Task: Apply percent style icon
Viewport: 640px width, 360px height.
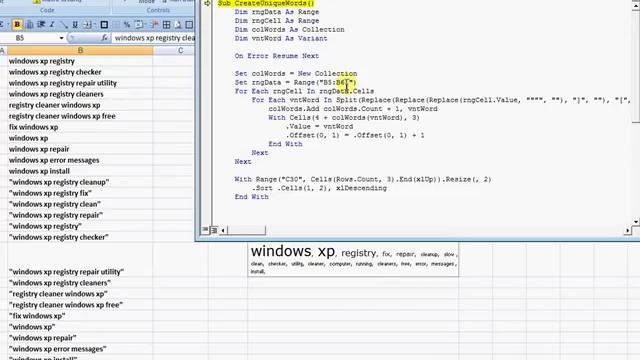Action: 127,25
